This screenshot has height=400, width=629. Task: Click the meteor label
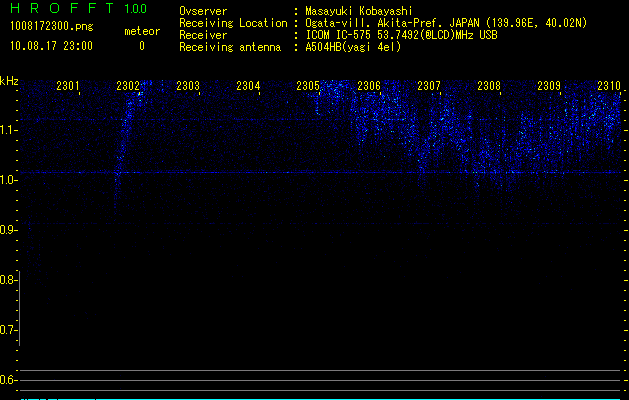point(142,31)
